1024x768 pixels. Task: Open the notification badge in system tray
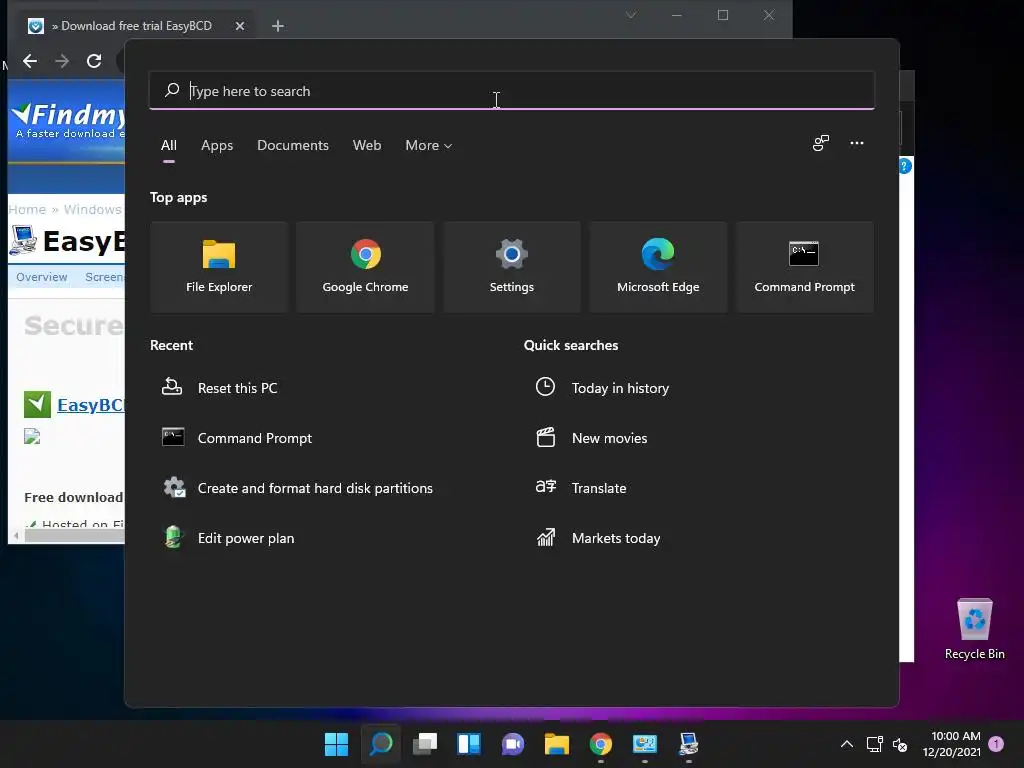pos(997,743)
